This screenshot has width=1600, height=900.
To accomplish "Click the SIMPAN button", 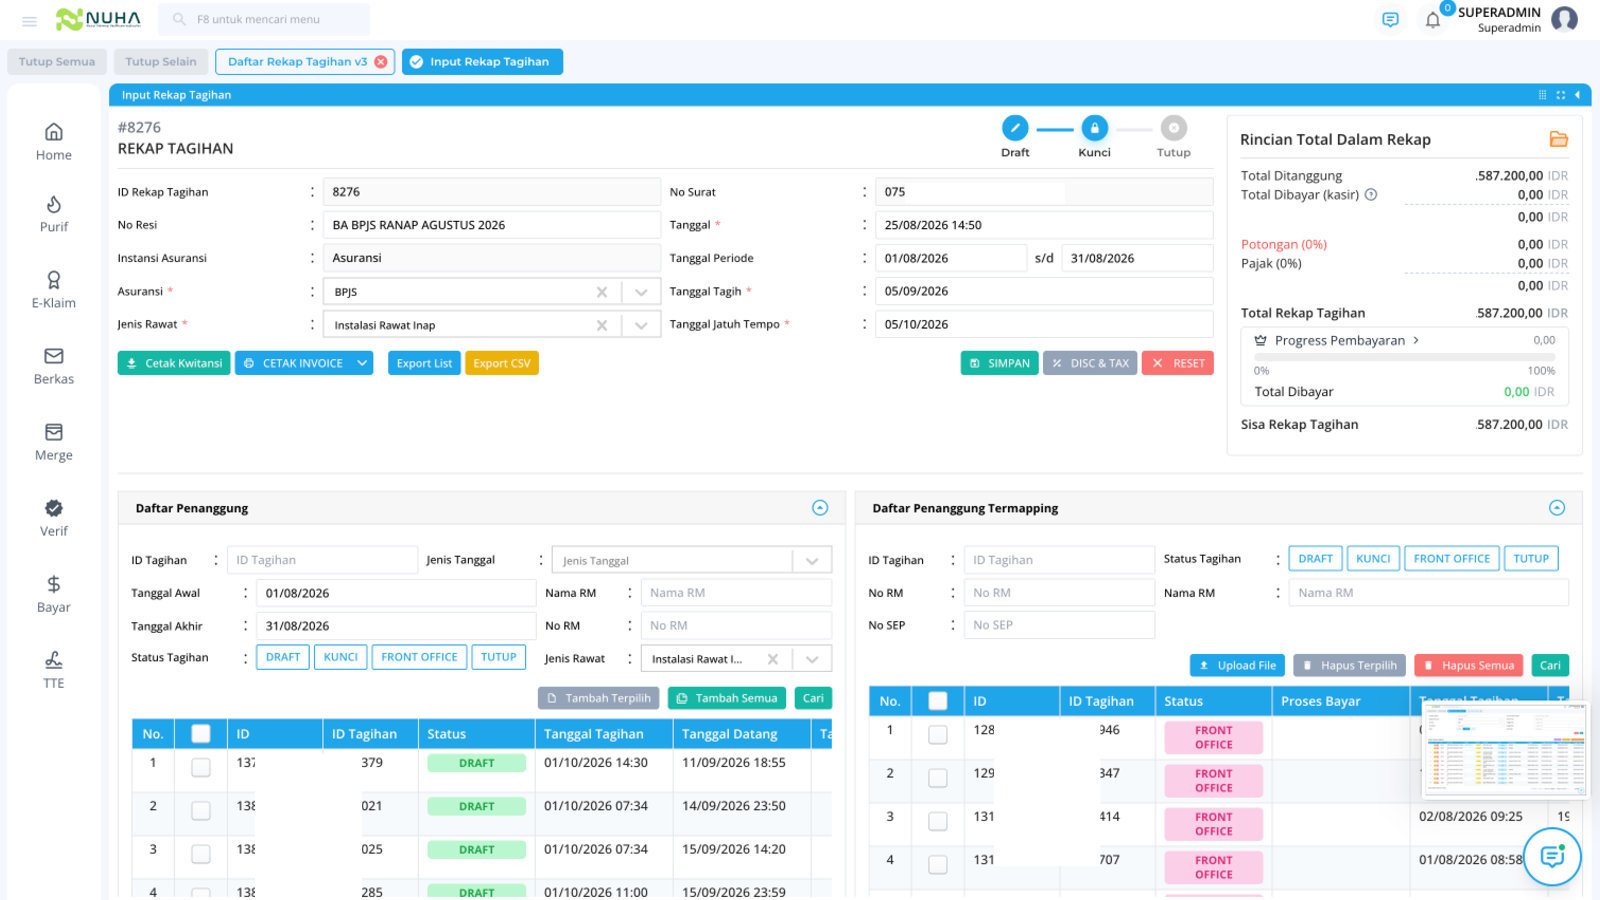I will [x=999, y=363].
